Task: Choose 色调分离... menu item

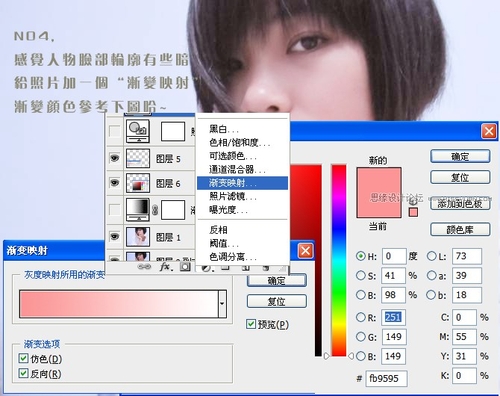Action: (242, 257)
